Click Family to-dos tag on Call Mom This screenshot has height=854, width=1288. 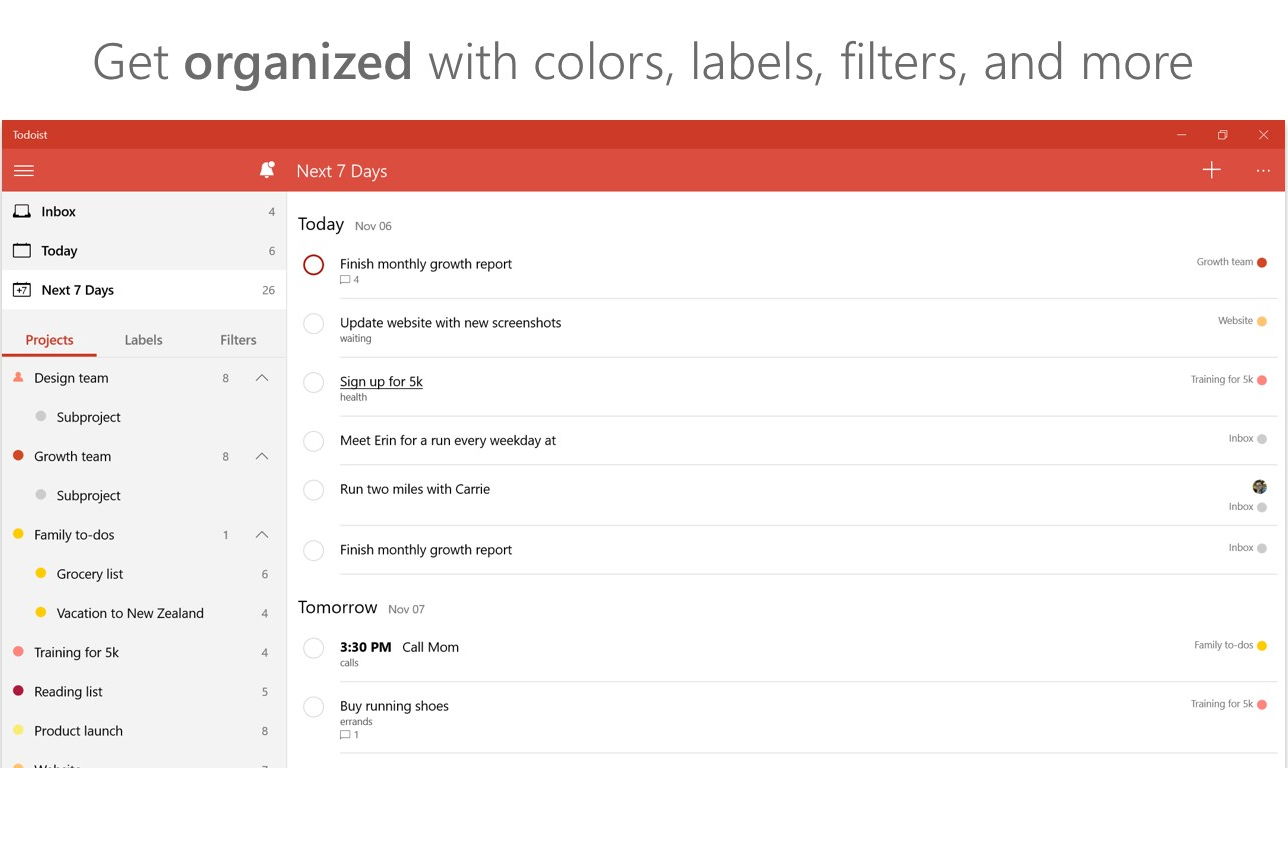[1230, 646]
